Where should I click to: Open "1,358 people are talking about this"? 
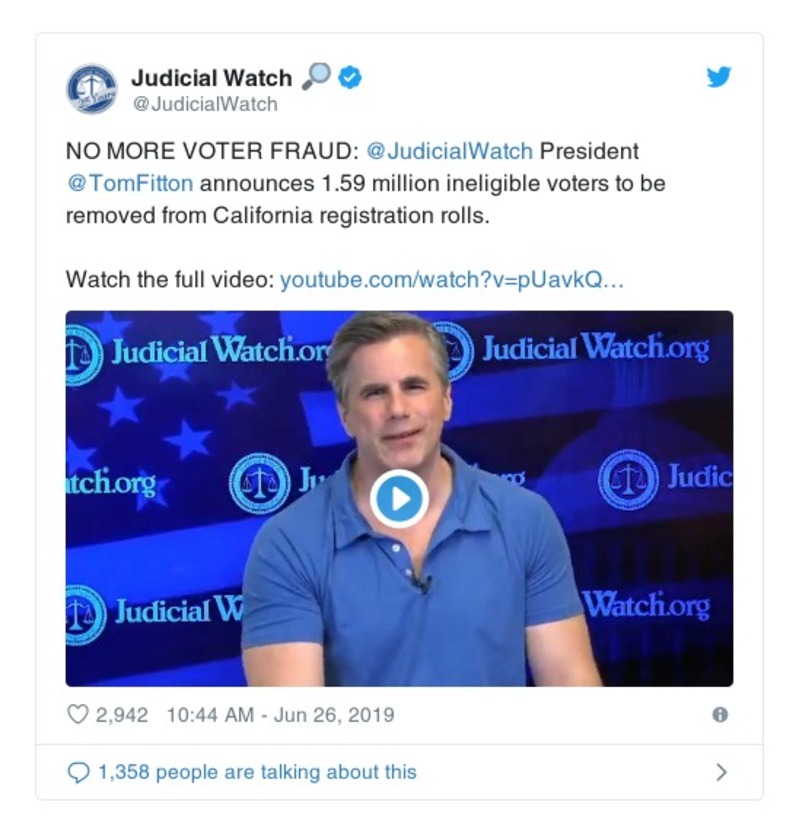coord(257,772)
